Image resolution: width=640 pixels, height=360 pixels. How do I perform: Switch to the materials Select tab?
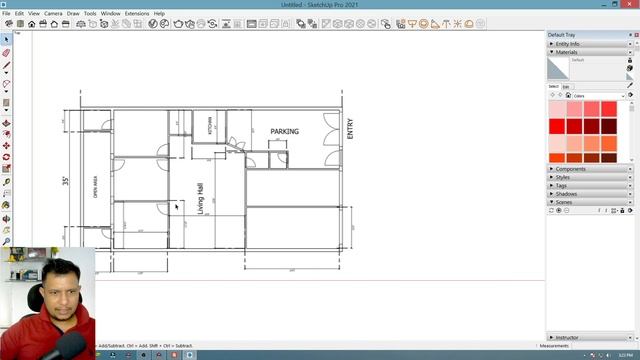pyautogui.click(x=553, y=87)
